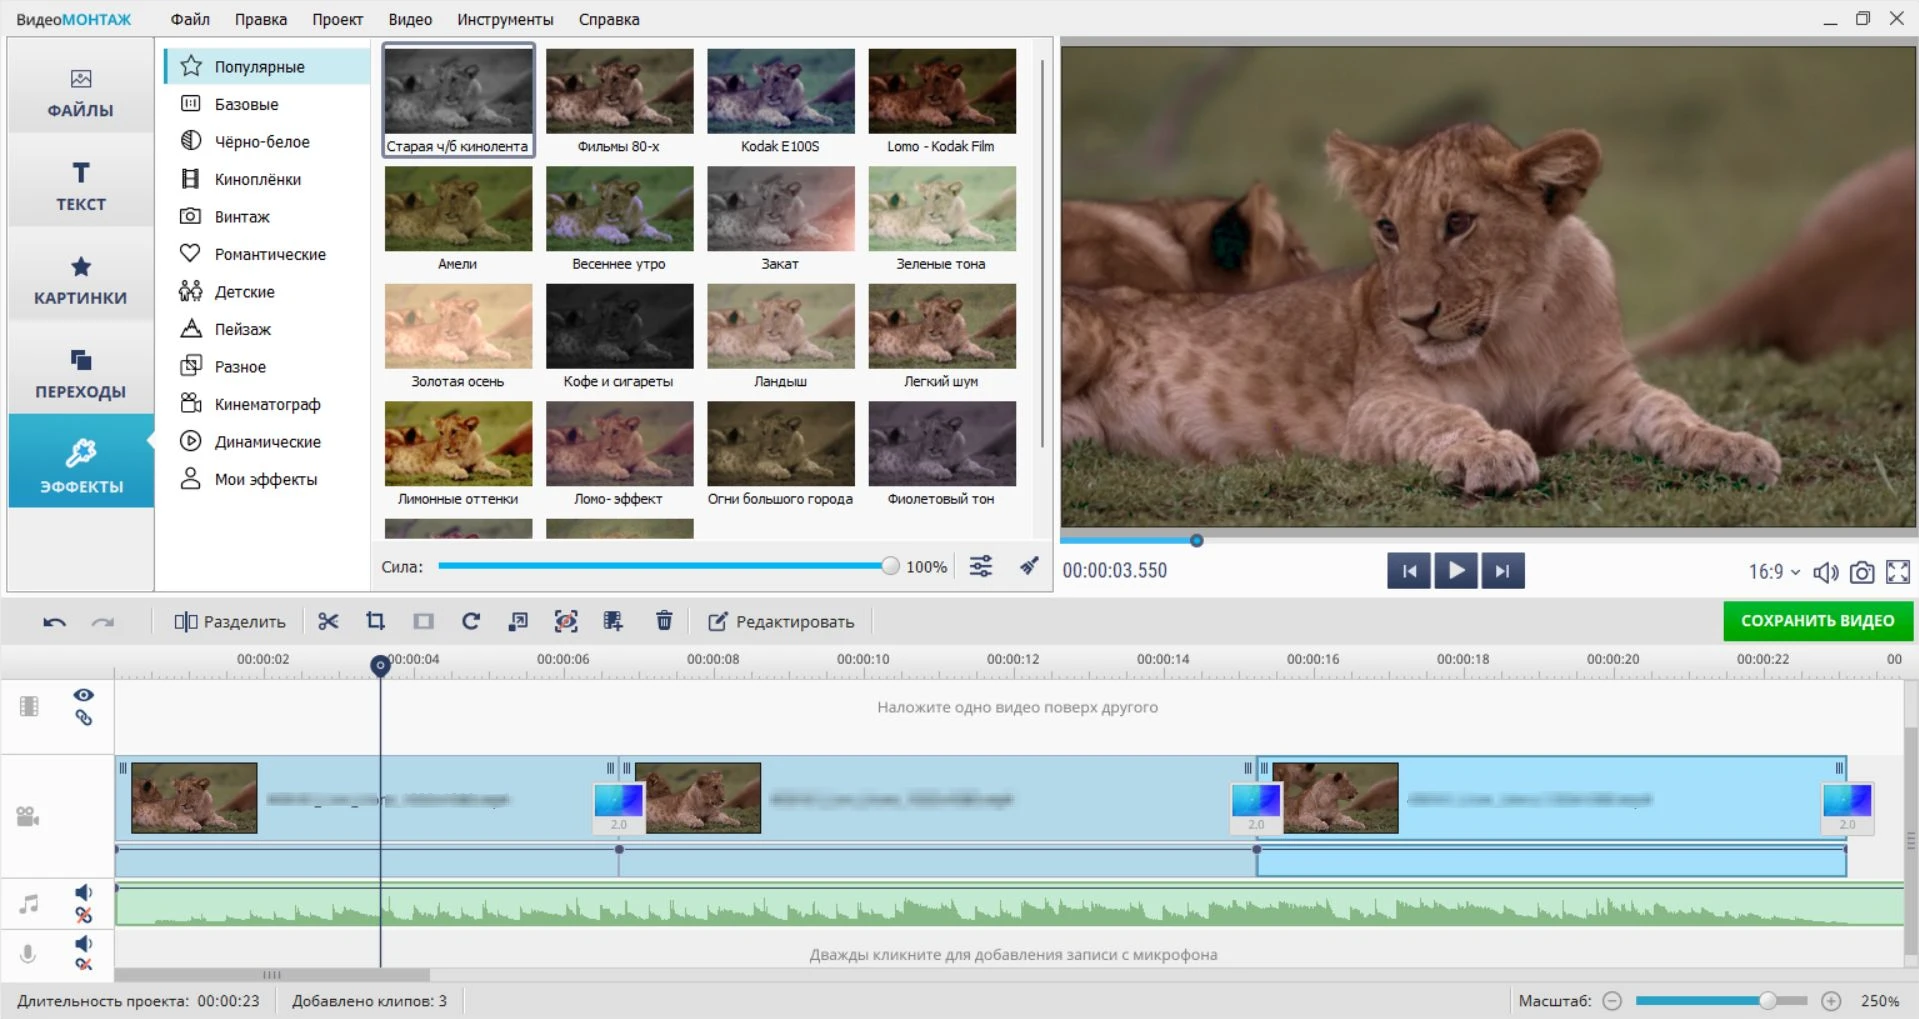Open the Инструменты menu
Viewport: 1919px width, 1019px height.
click(x=505, y=19)
